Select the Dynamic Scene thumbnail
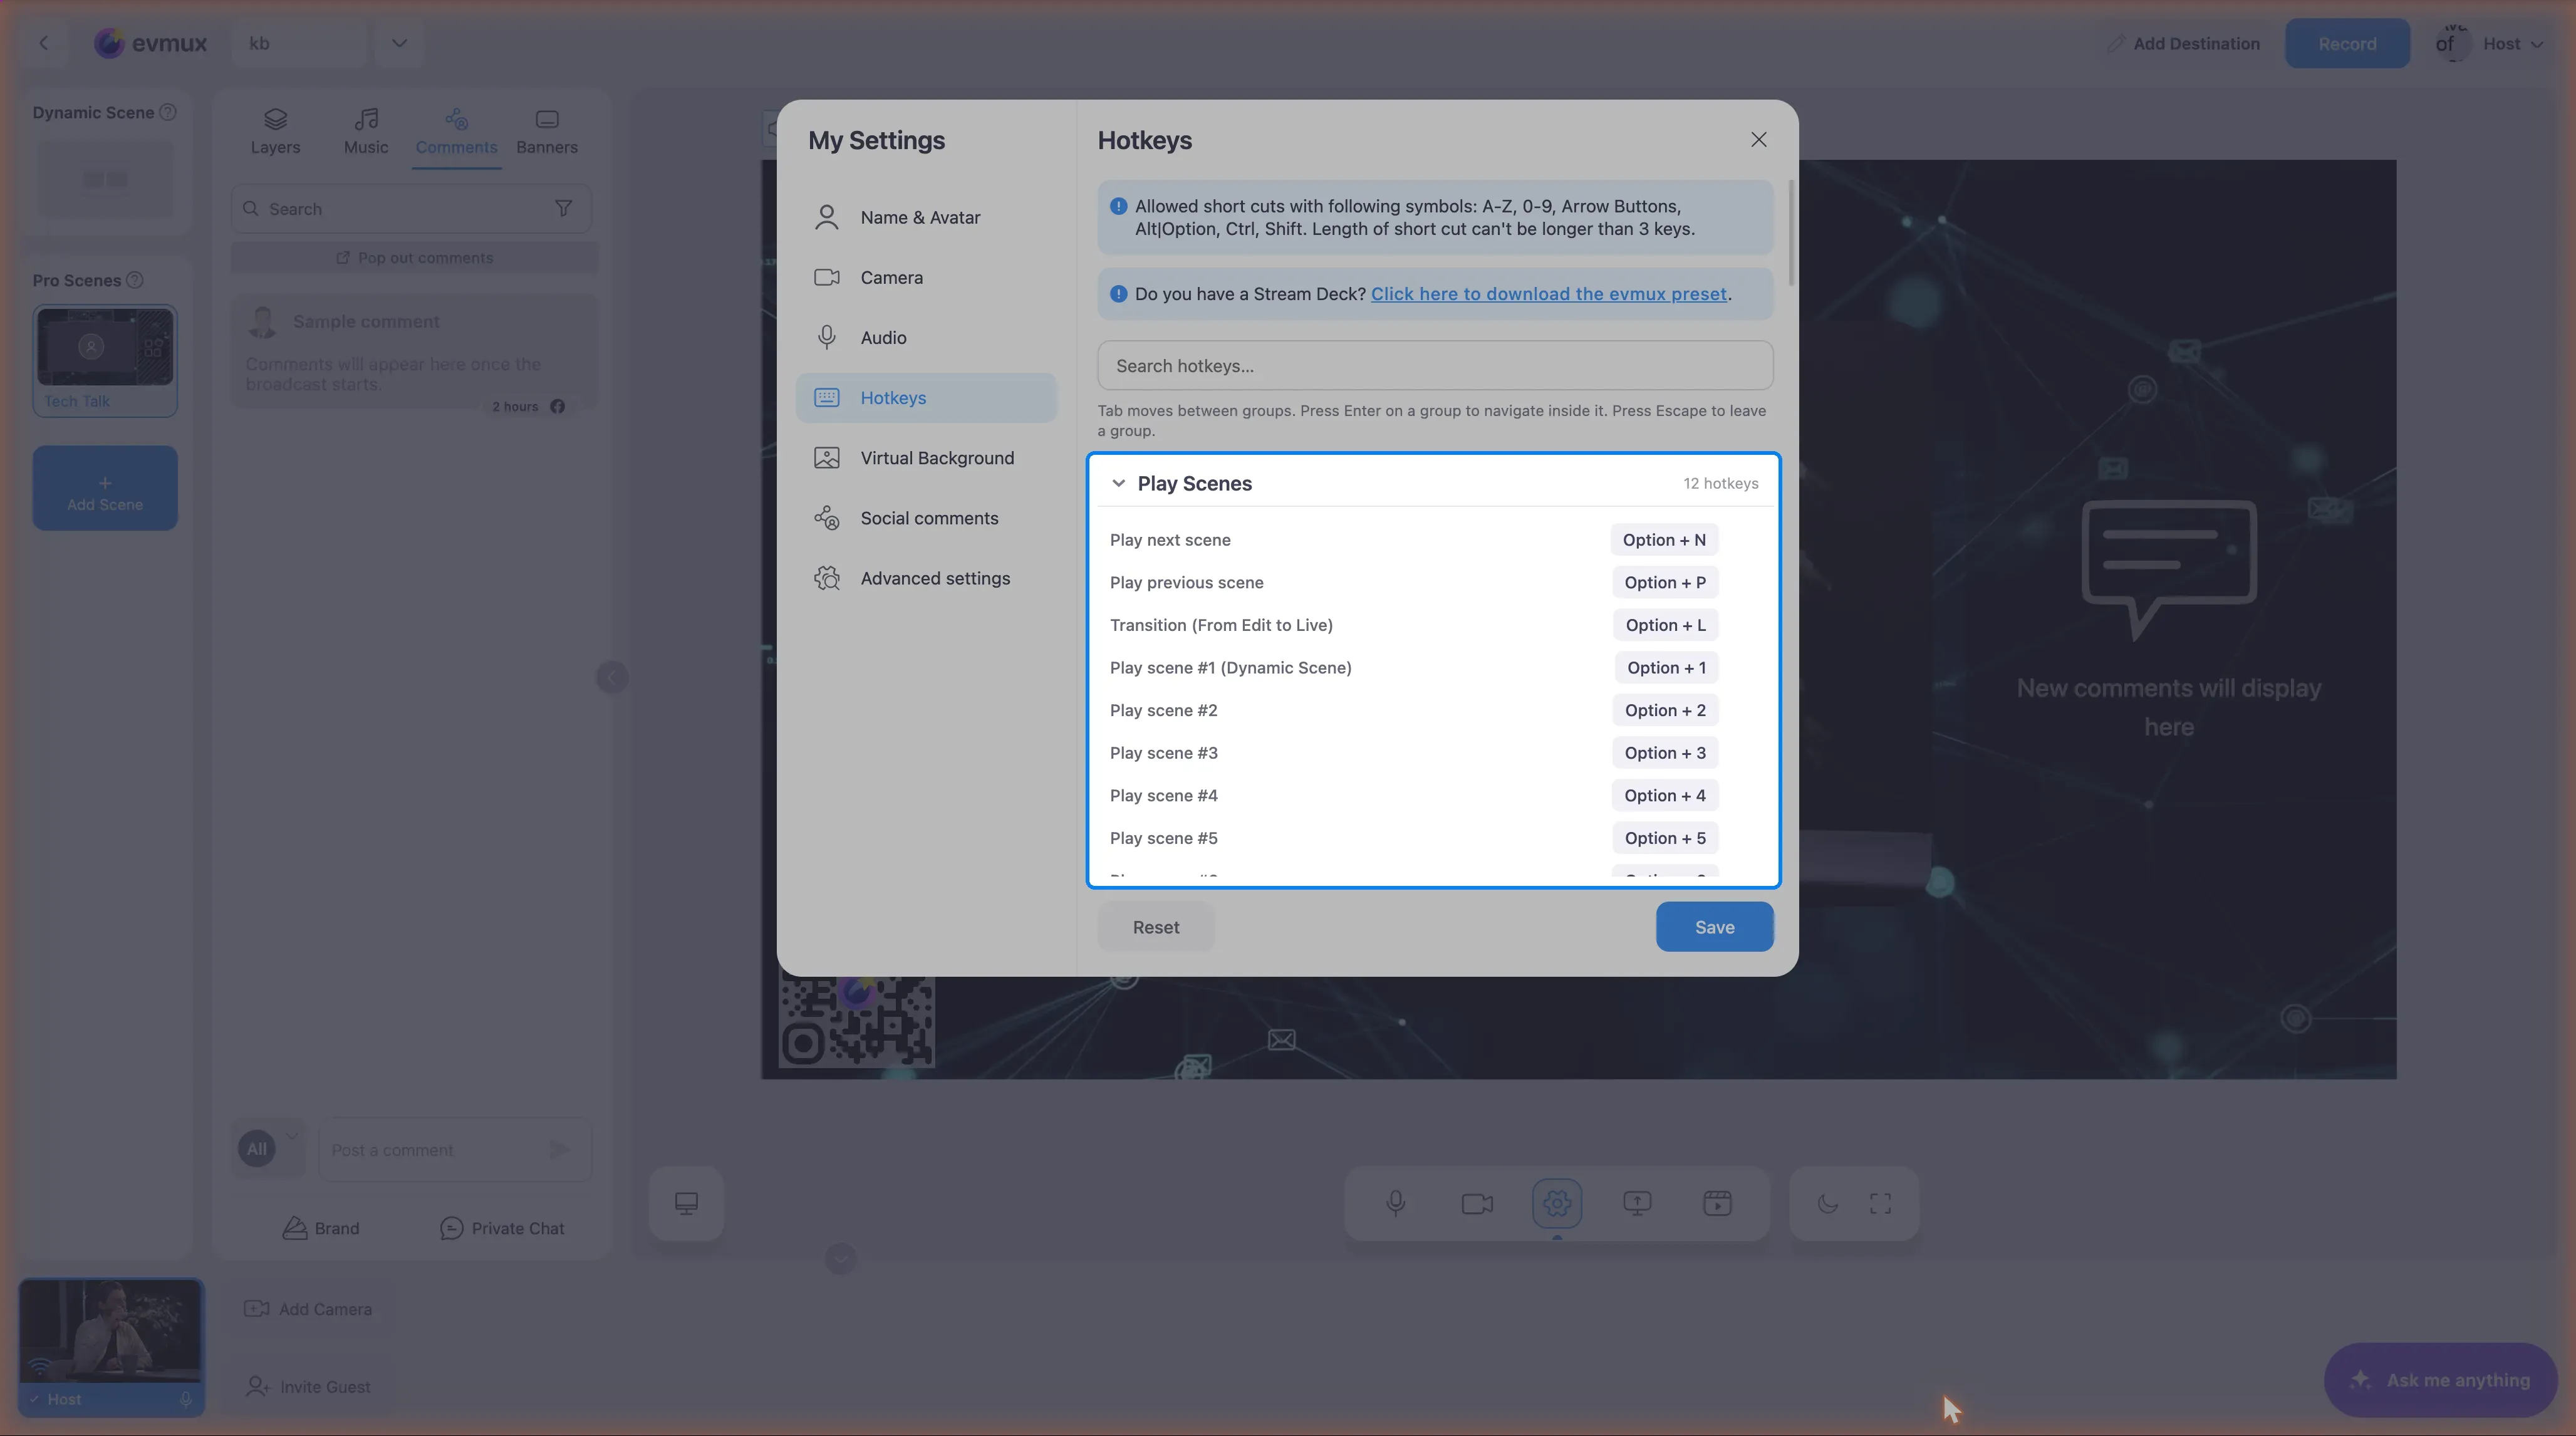 click(105, 179)
